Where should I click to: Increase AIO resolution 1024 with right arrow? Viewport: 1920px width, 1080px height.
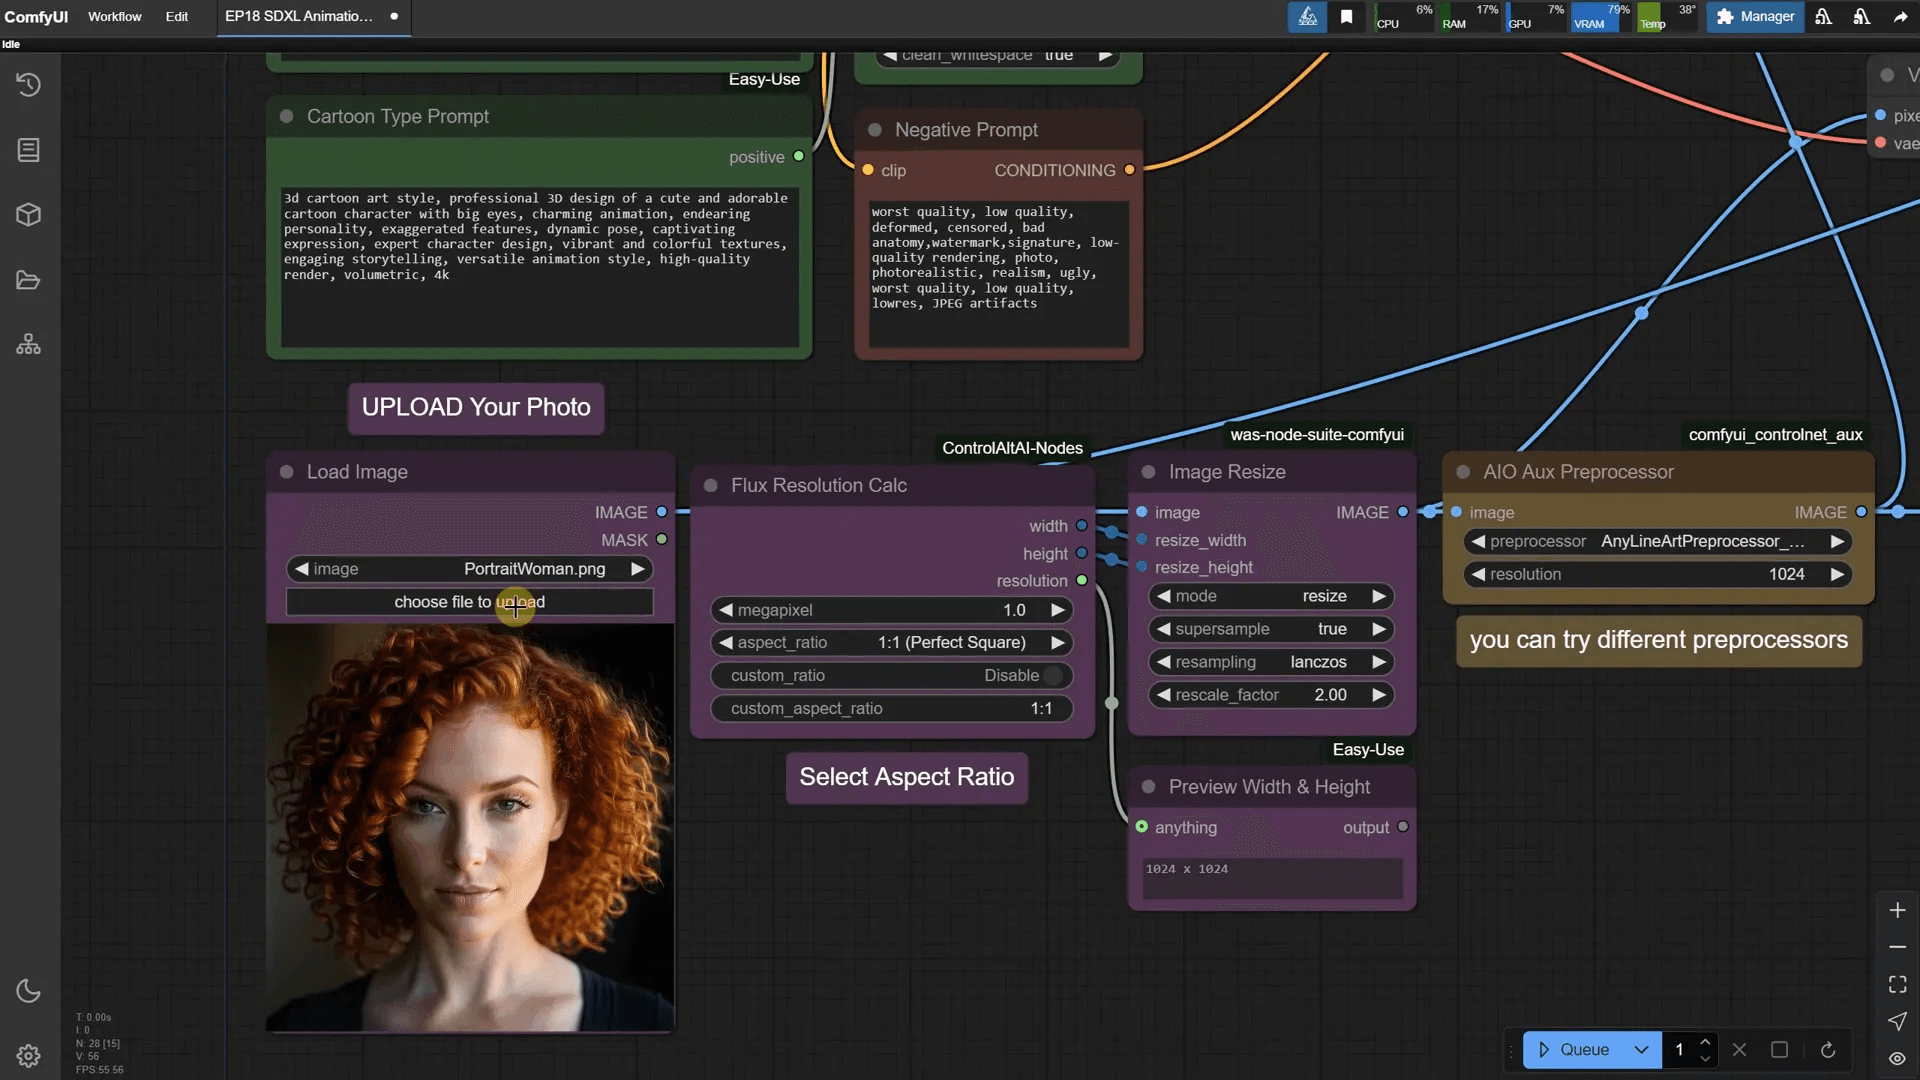(1836, 575)
